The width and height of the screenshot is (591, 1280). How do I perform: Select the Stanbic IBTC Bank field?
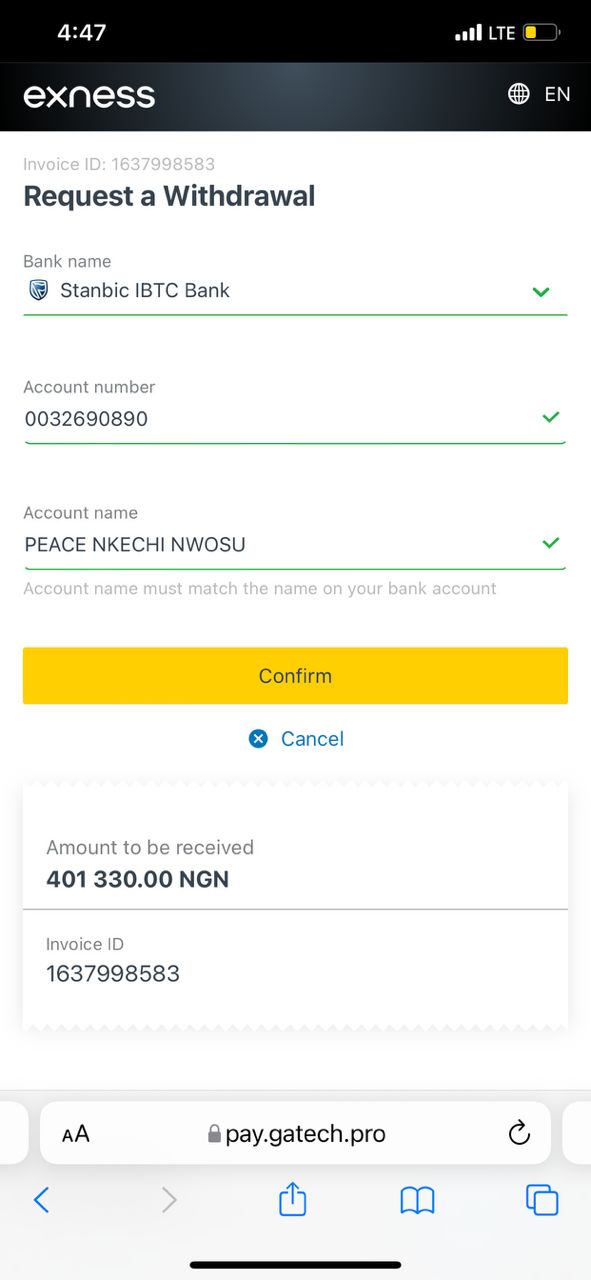pyautogui.click(x=295, y=291)
